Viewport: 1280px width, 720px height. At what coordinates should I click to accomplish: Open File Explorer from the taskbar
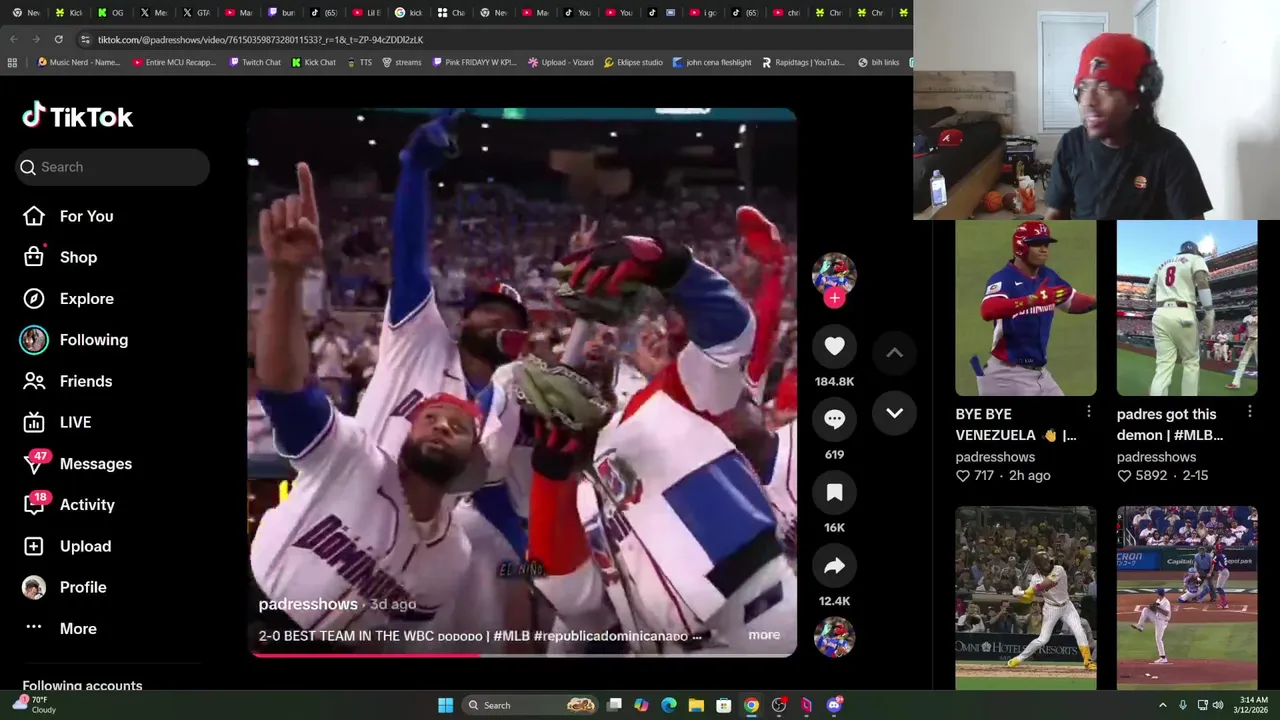696,705
